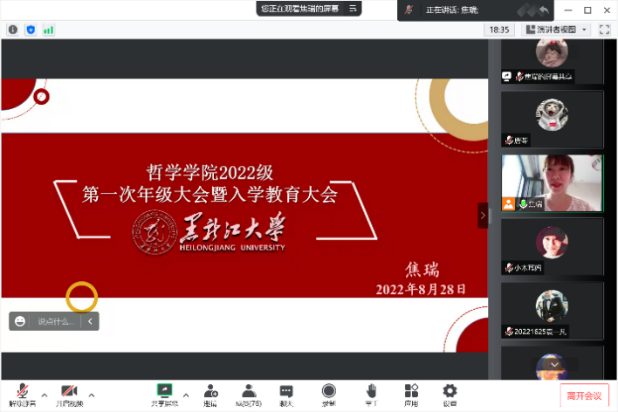Turn on the camera video
The width and height of the screenshot is (618, 412).
(x=69, y=391)
